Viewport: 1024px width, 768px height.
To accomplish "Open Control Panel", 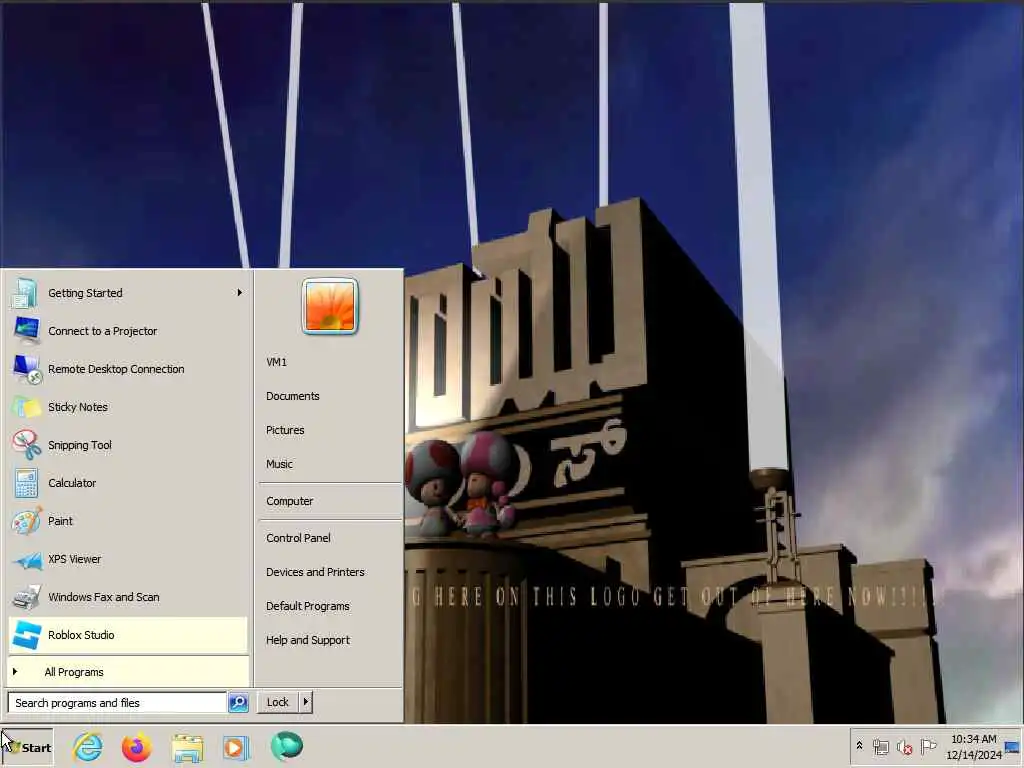I will click(x=298, y=537).
